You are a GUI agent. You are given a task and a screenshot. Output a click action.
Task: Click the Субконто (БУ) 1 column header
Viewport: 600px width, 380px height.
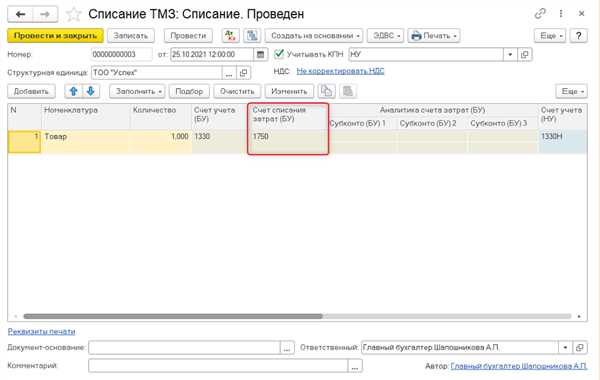point(362,124)
